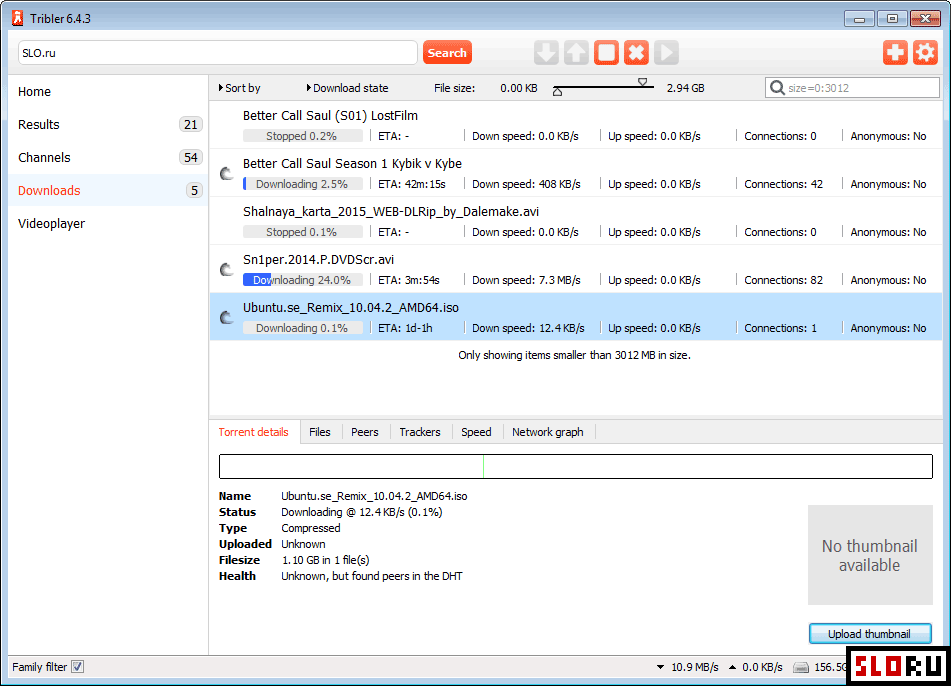951x686 pixels.
Task: Click the Channels count badge 54
Action: coord(190,158)
